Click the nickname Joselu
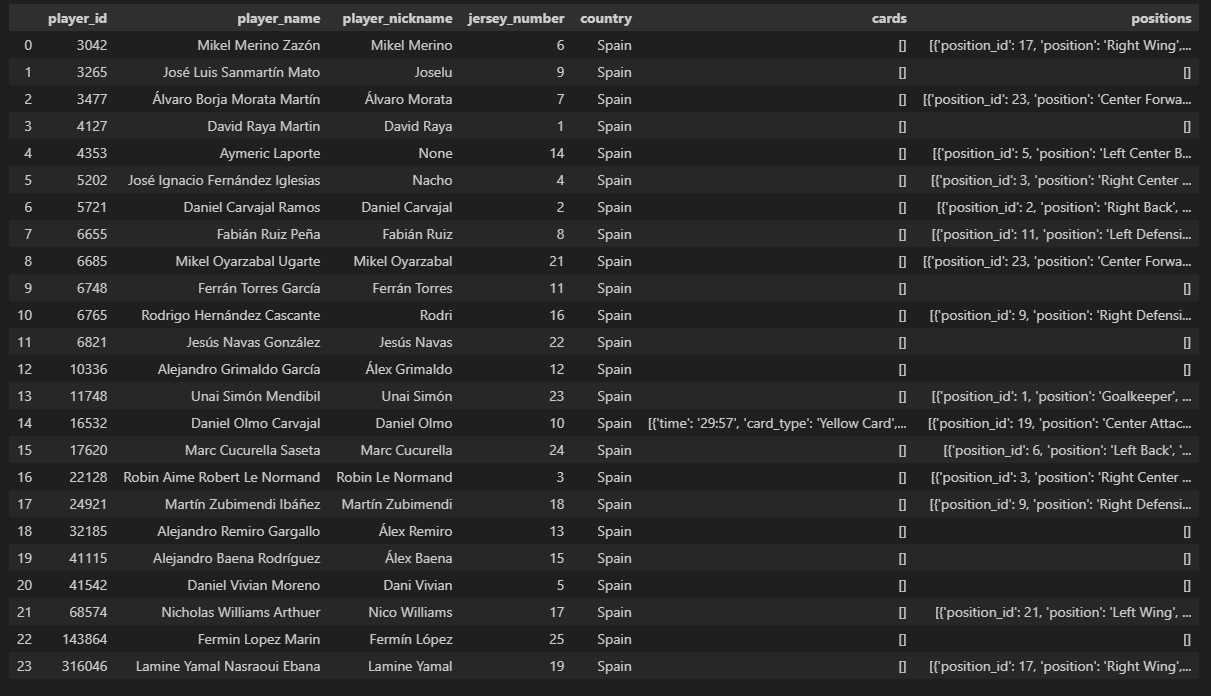This screenshot has height=696, width=1211. point(433,72)
